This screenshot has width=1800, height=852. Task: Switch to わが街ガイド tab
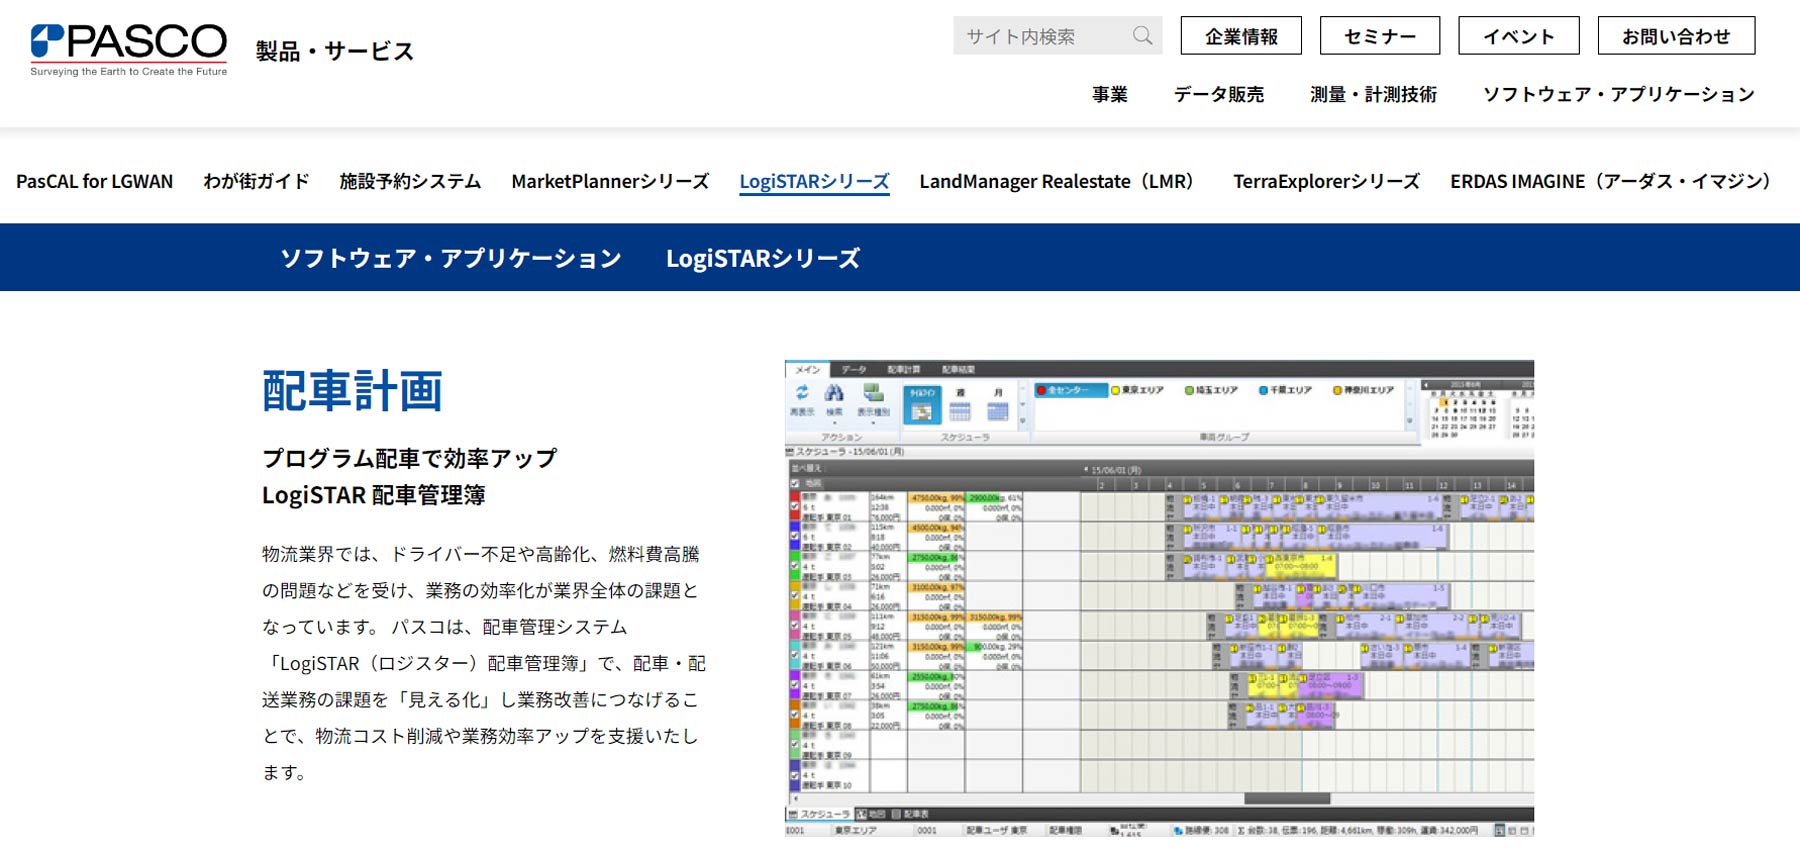click(256, 181)
